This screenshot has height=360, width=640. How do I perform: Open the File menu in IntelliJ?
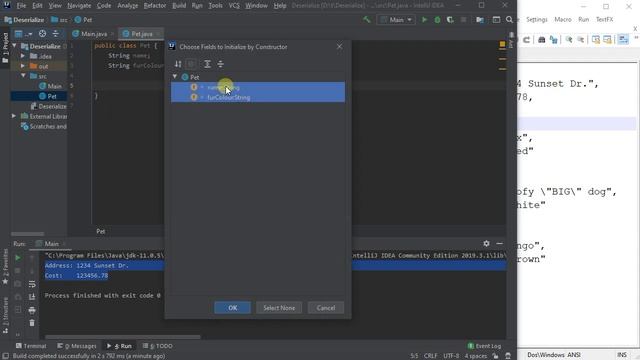click(21, 6)
